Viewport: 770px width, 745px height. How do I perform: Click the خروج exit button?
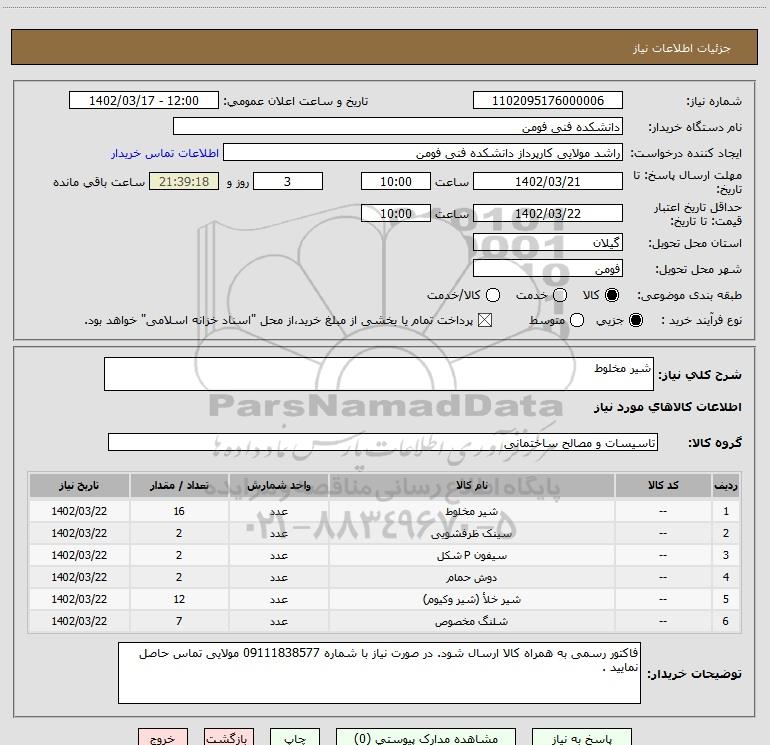163,739
